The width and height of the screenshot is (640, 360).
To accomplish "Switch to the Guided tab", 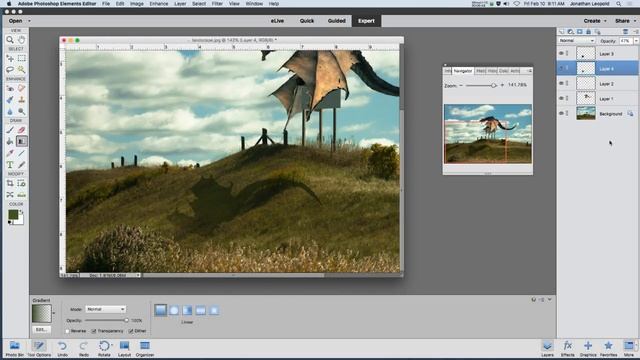I will click(336, 21).
